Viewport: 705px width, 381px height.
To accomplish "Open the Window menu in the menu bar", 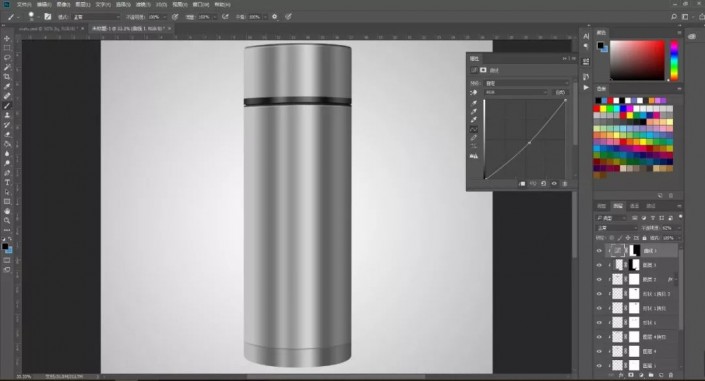I will [201, 4].
